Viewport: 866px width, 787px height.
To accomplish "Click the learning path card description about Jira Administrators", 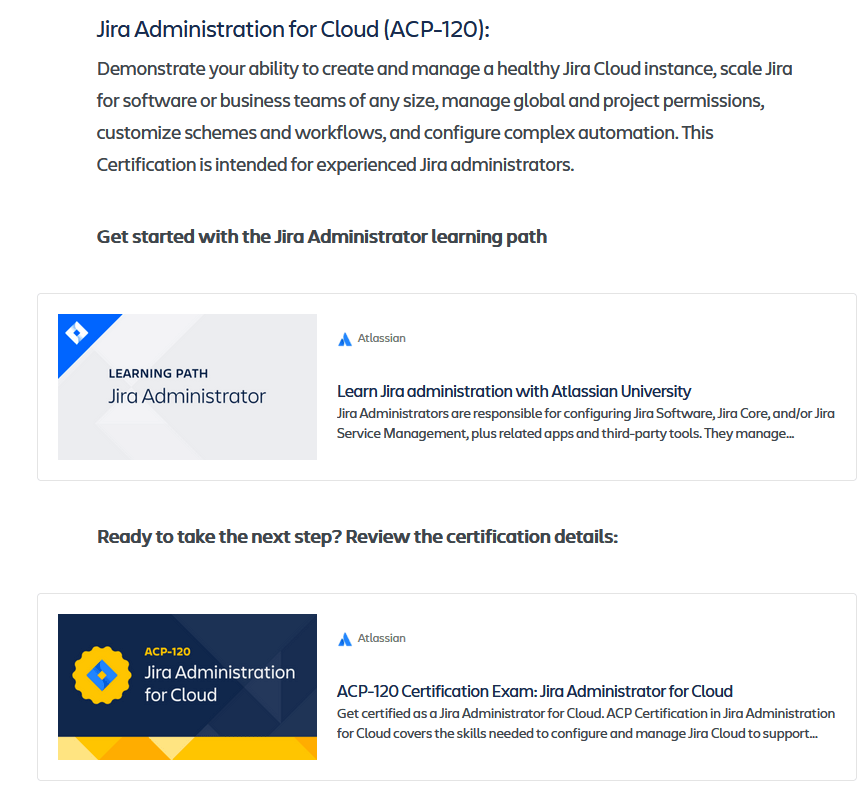I will pos(585,424).
